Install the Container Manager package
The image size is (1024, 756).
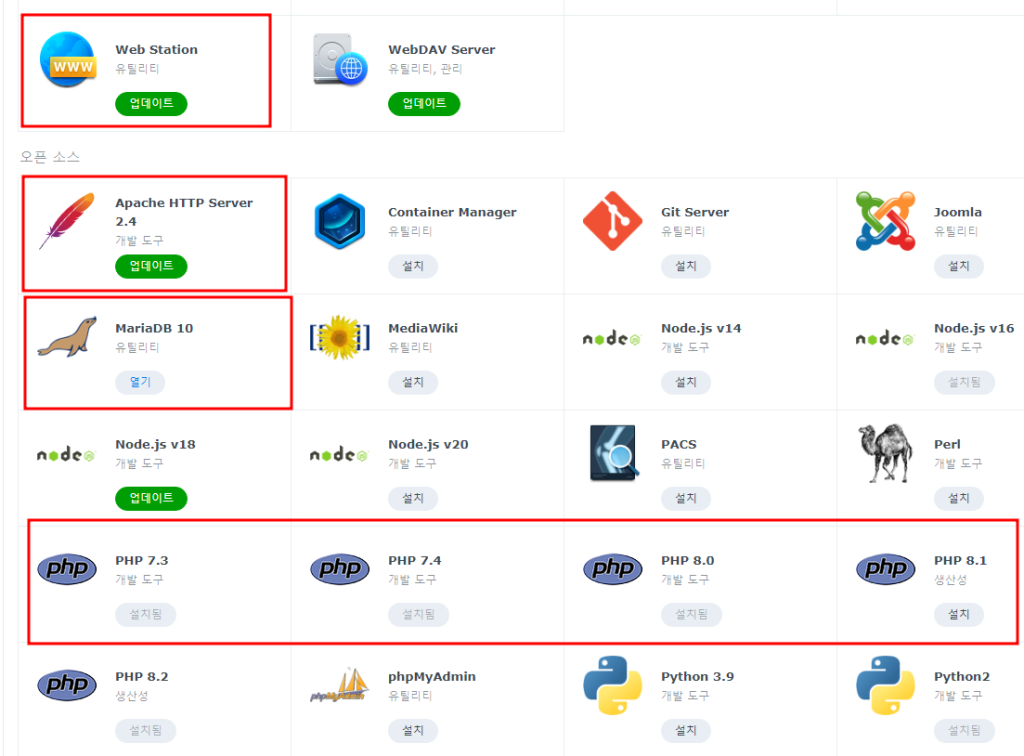click(413, 266)
